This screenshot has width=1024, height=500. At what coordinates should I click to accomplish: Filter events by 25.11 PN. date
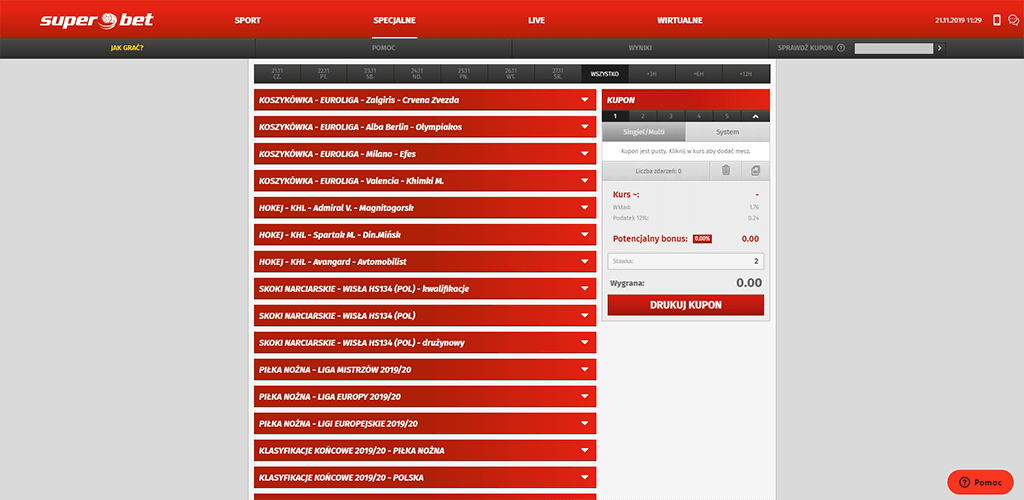click(464, 74)
